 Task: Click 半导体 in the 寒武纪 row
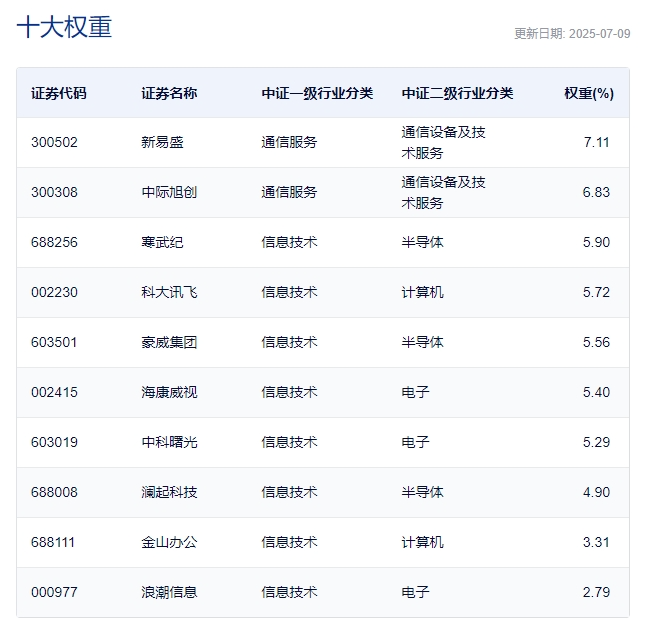tap(422, 242)
